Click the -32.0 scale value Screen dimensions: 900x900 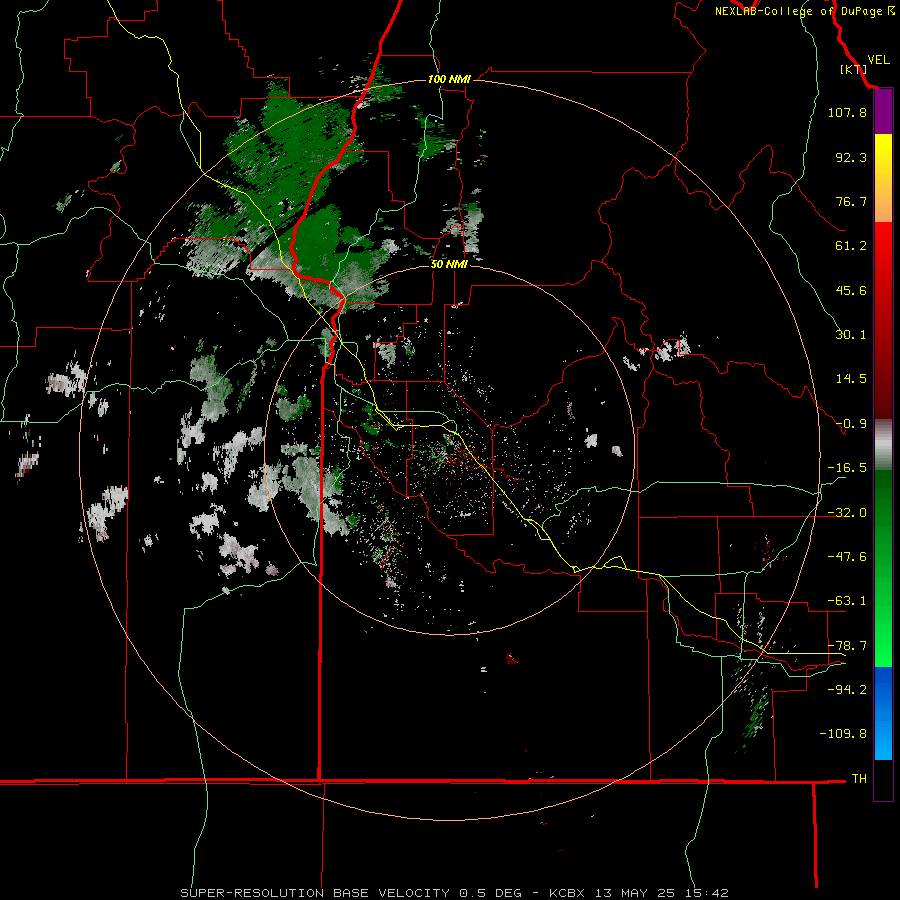847,513
